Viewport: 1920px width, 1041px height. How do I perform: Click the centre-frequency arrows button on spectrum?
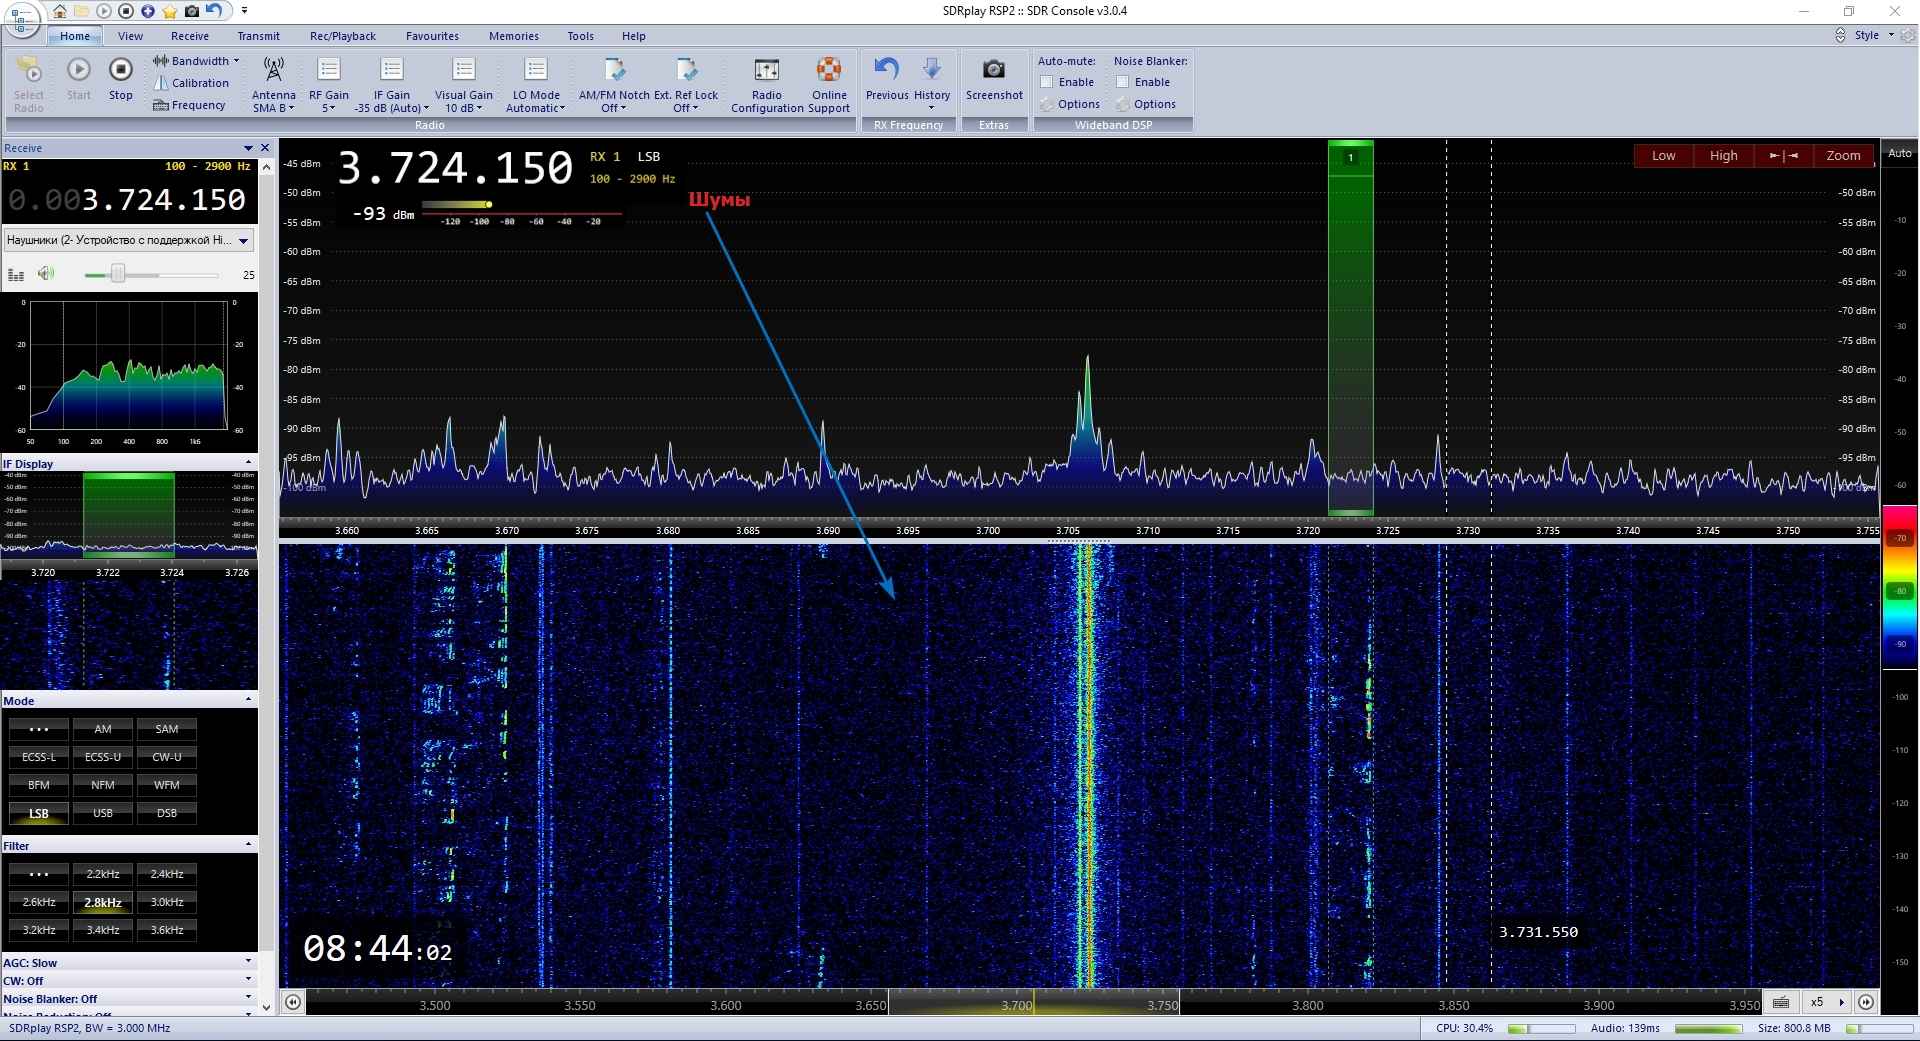coord(1784,156)
